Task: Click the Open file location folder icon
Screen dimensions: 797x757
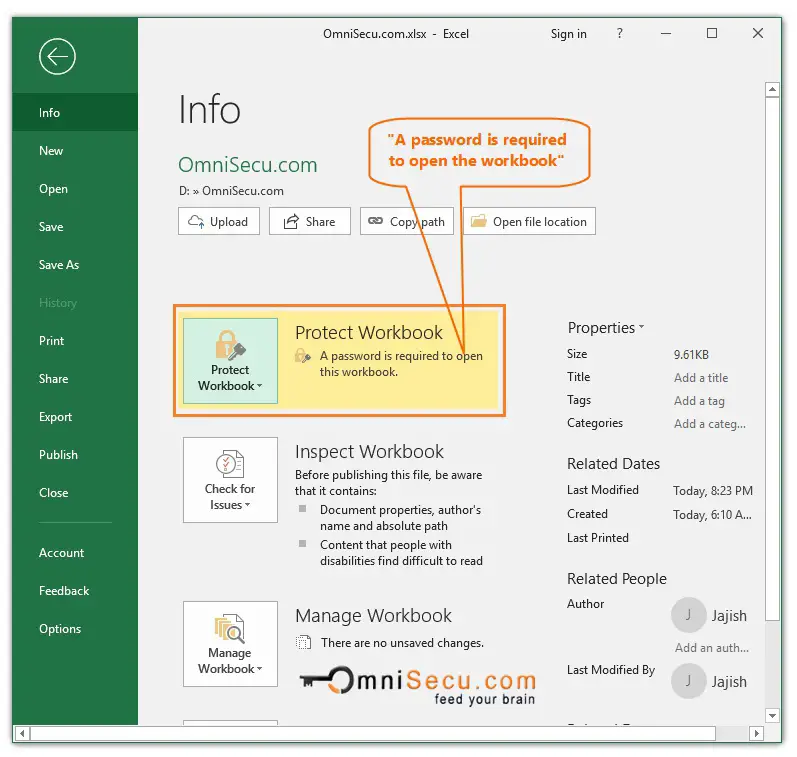Action: click(478, 221)
